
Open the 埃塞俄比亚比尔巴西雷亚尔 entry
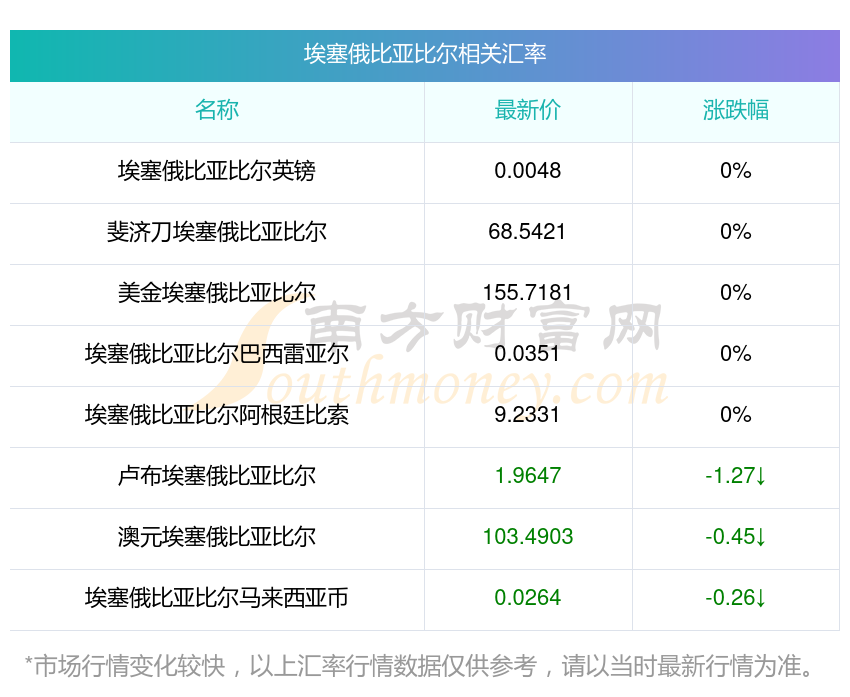click(x=217, y=354)
